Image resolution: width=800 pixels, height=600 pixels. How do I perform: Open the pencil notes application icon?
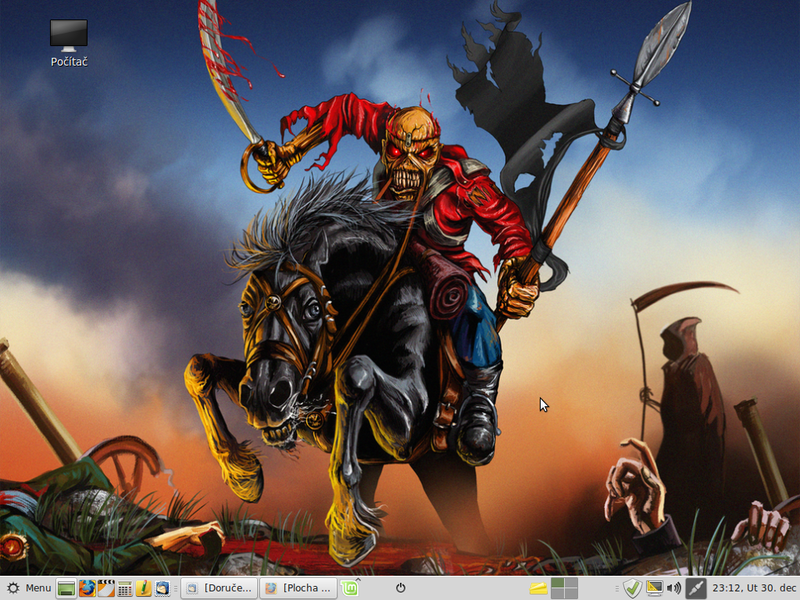click(x=143, y=588)
